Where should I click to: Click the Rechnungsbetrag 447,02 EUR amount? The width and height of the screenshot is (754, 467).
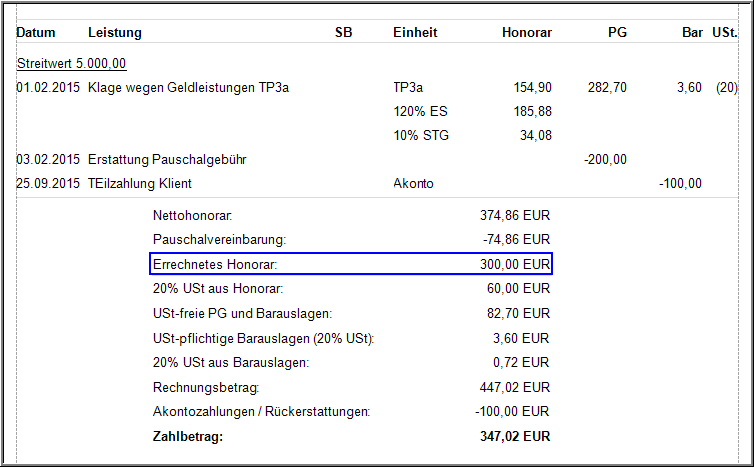tap(515, 387)
